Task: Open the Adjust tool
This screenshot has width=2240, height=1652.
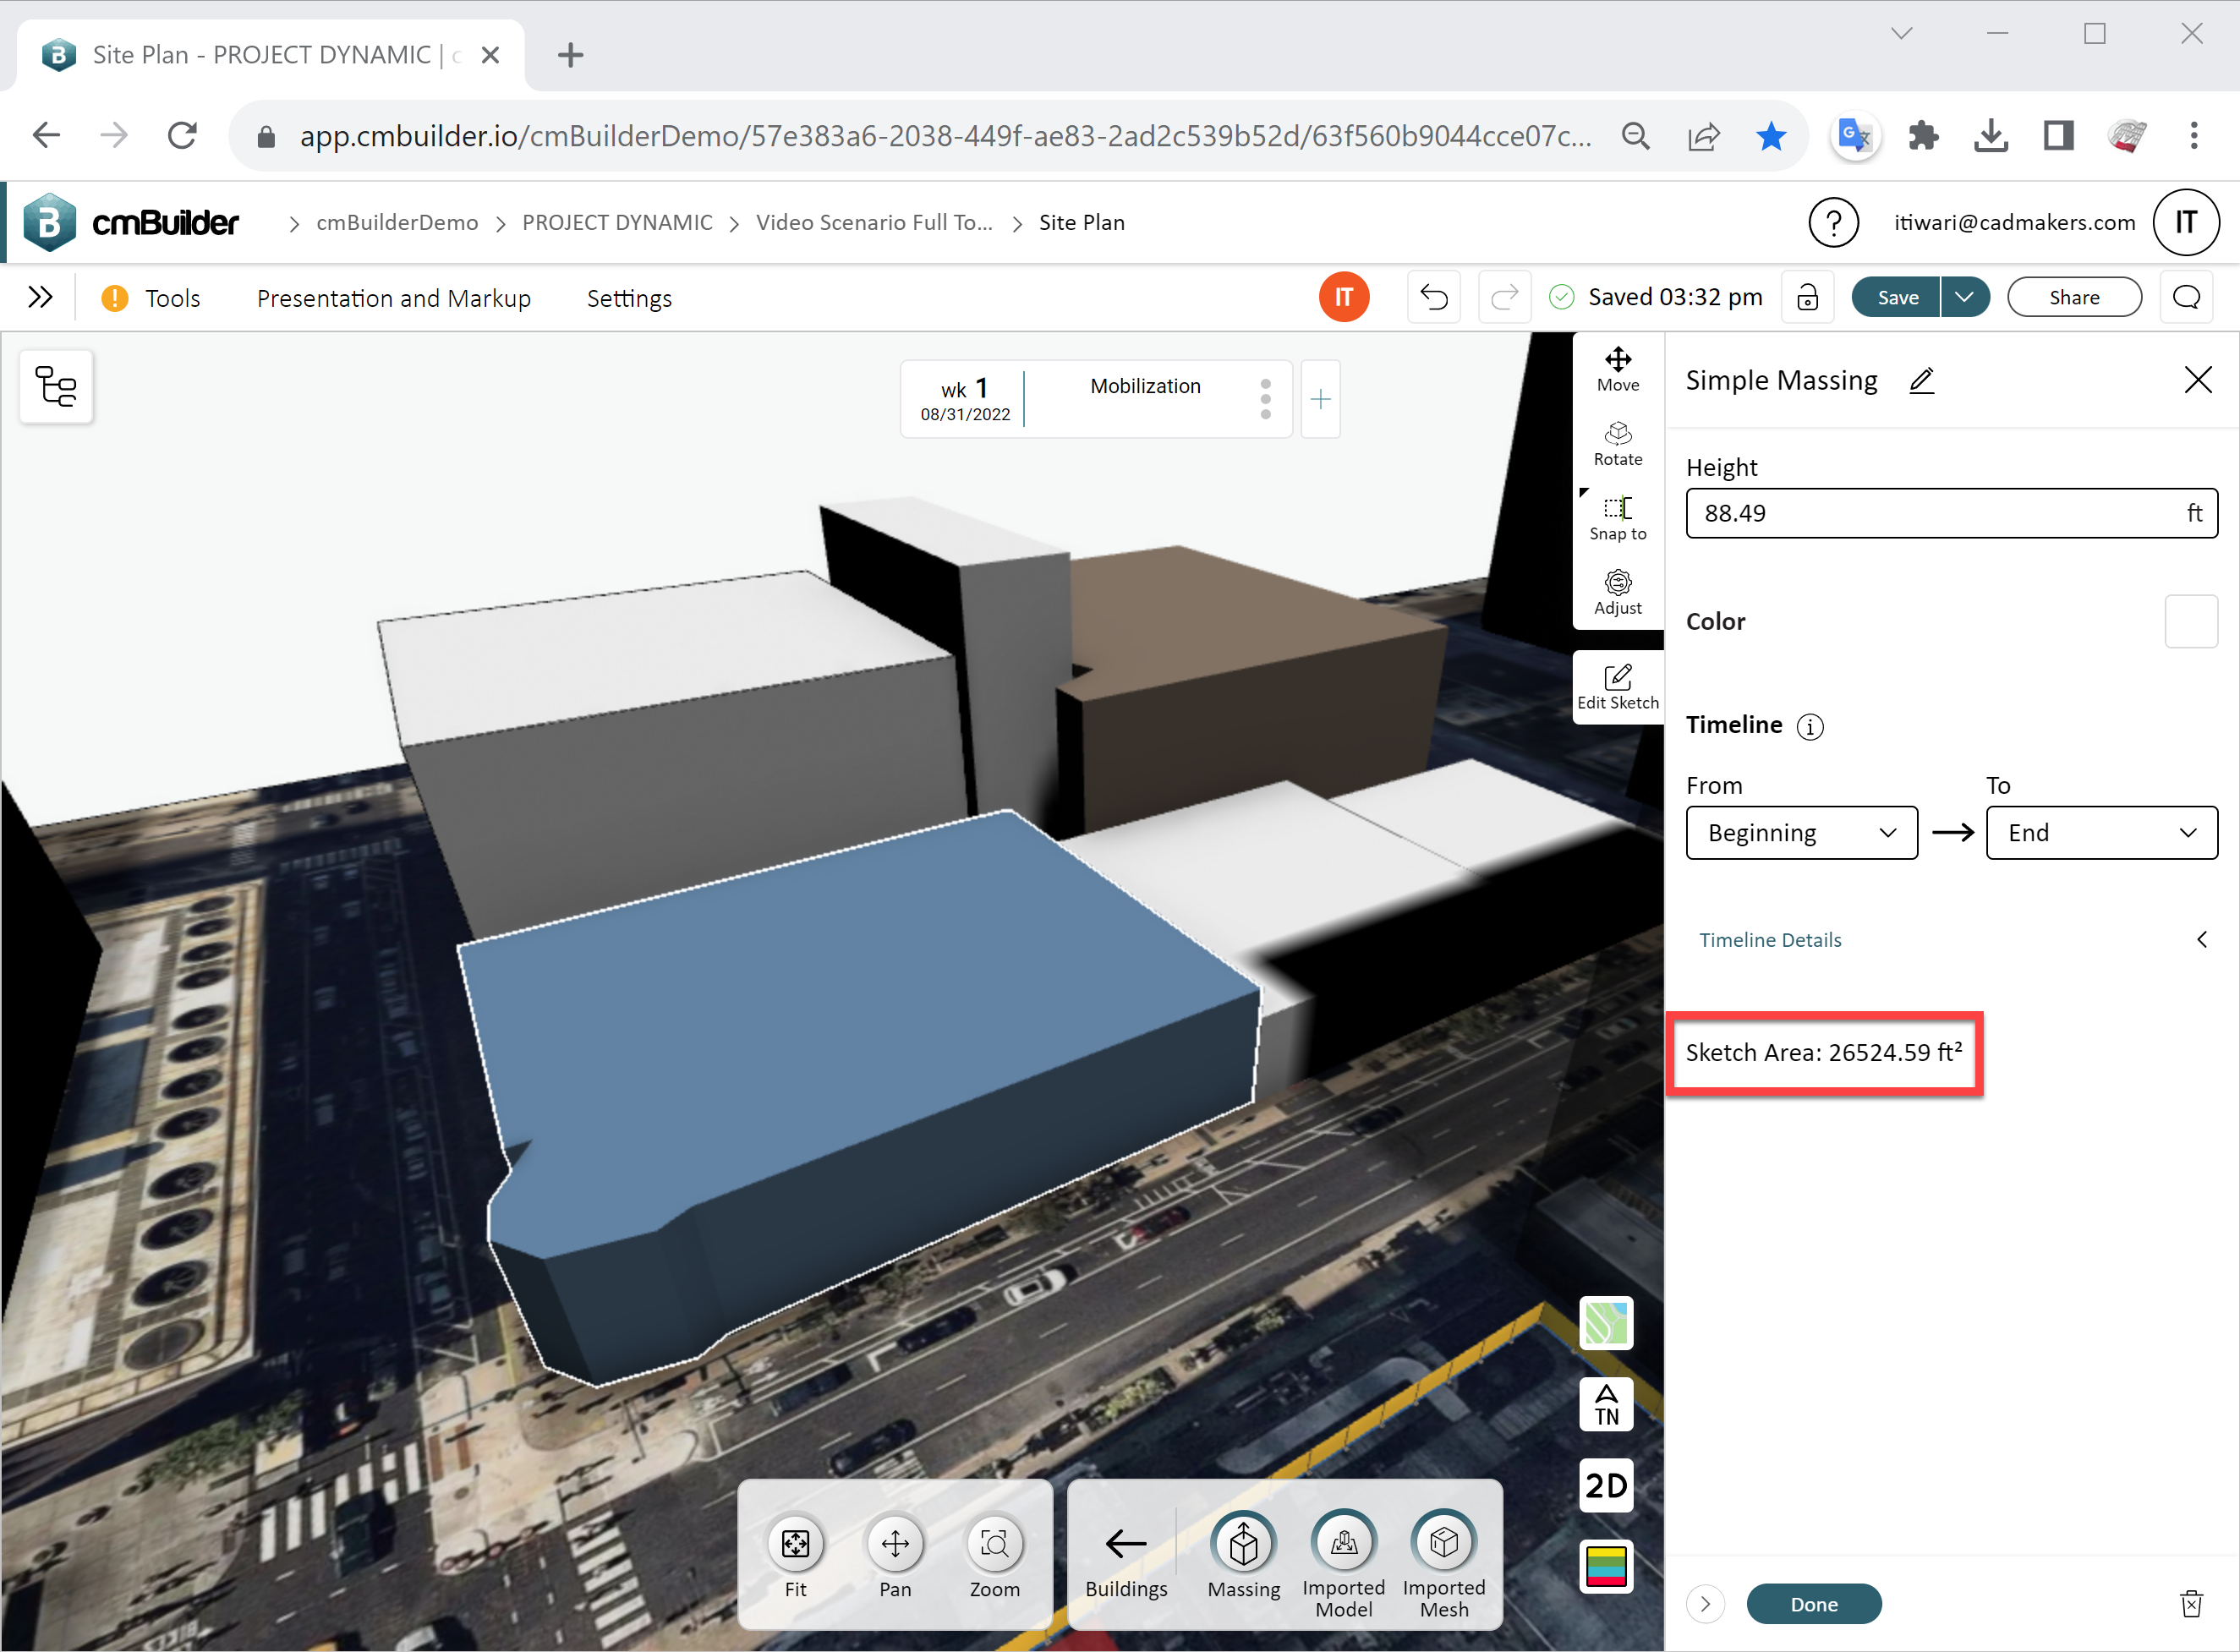Action: pyautogui.click(x=1617, y=592)
